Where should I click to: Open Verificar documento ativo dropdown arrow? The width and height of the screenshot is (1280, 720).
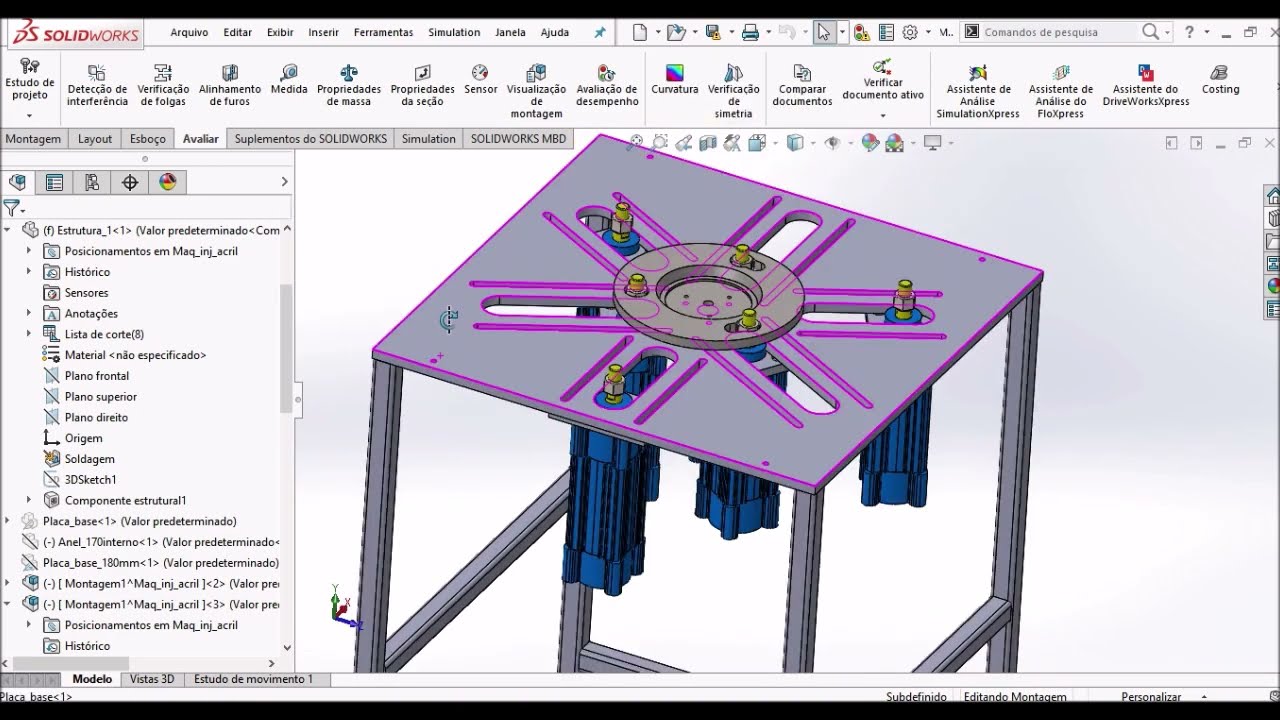tap(883, 115)
